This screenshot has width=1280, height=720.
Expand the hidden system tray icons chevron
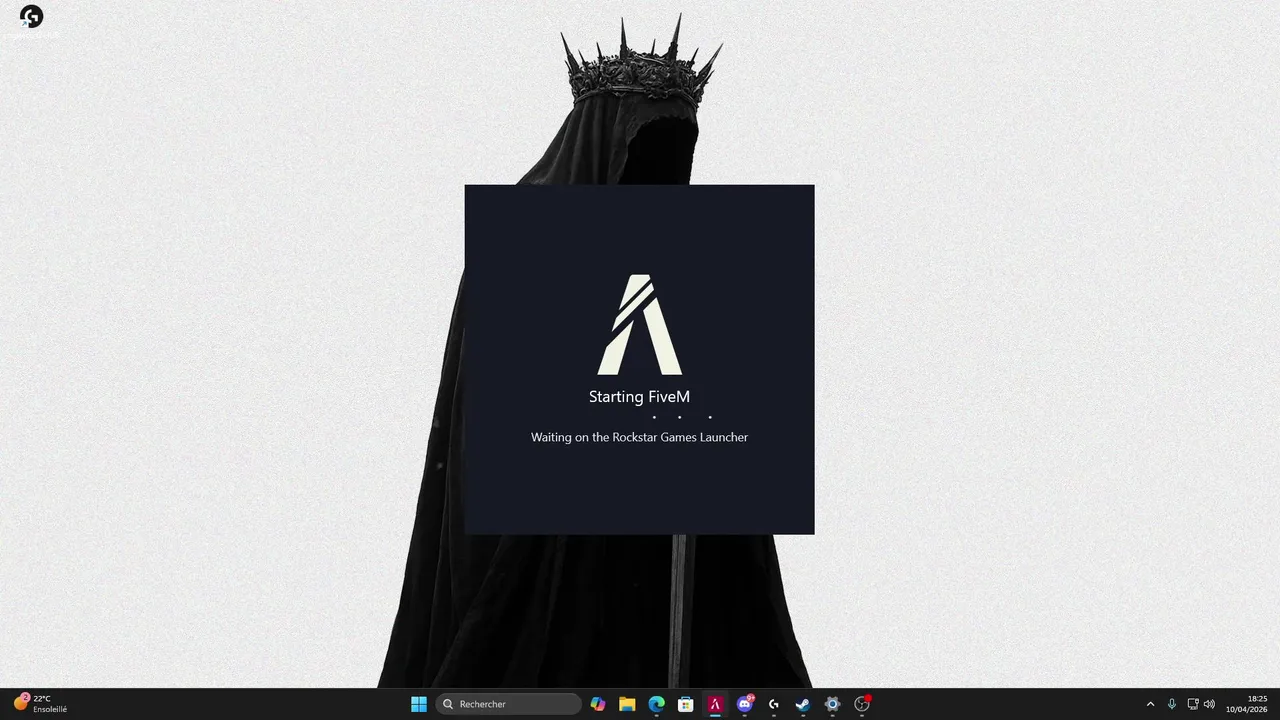(x=1150, y=704)
